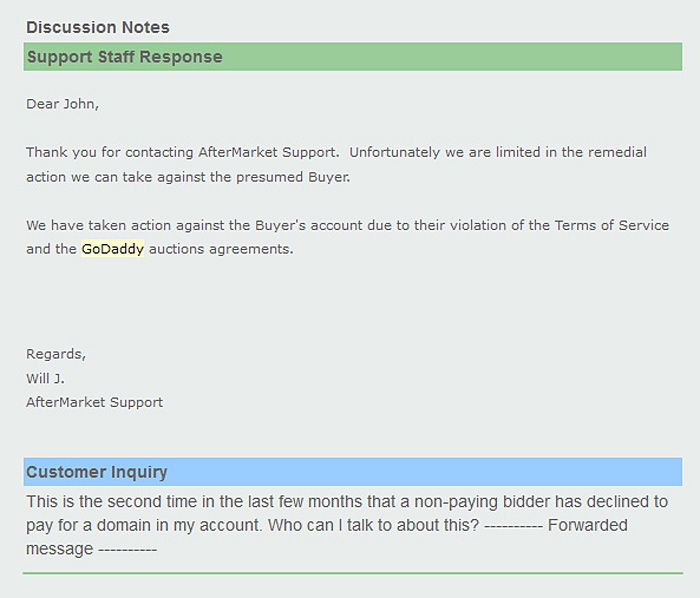Image resolution: width=700 pixels, height=598 pixels.
Task: Click the blue Customer Inquiry header bar
Action: pos(353,472)
